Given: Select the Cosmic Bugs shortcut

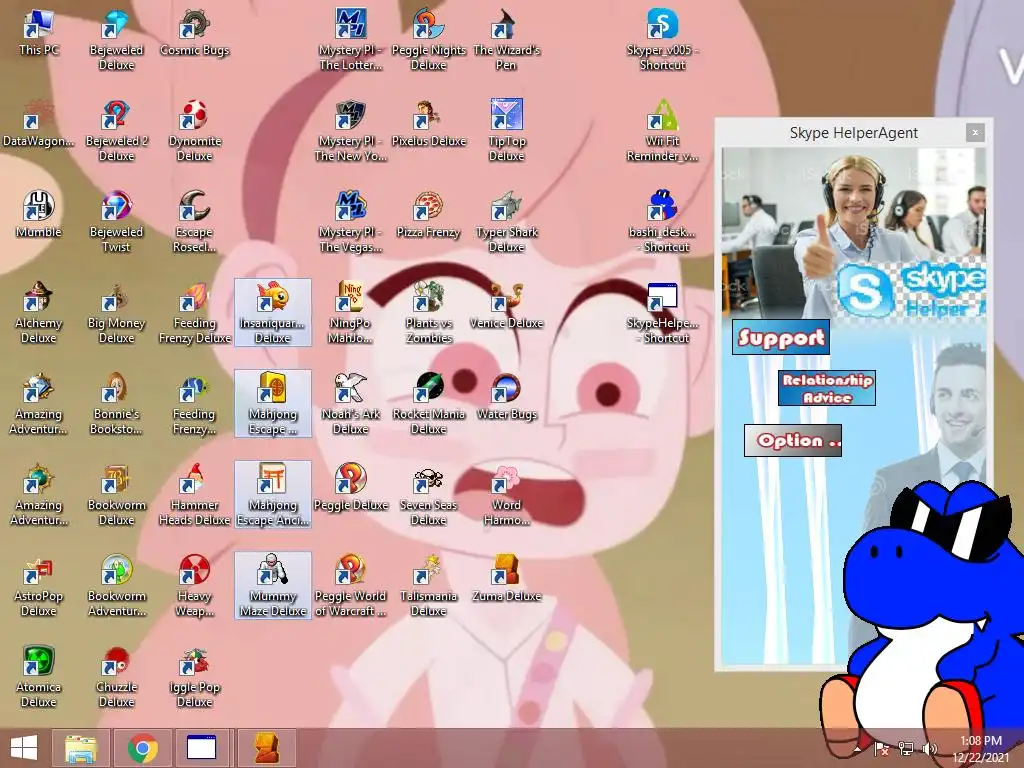Looking at the screenshot, I should click(194, 33).
